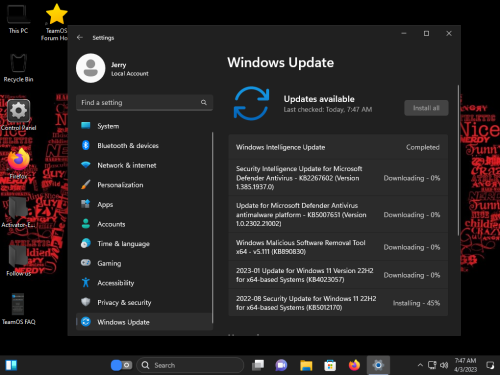The width and height of the screenshot is (500, 375).
Task: Open the Accounts settings
Action: click(x=144, y=224)
